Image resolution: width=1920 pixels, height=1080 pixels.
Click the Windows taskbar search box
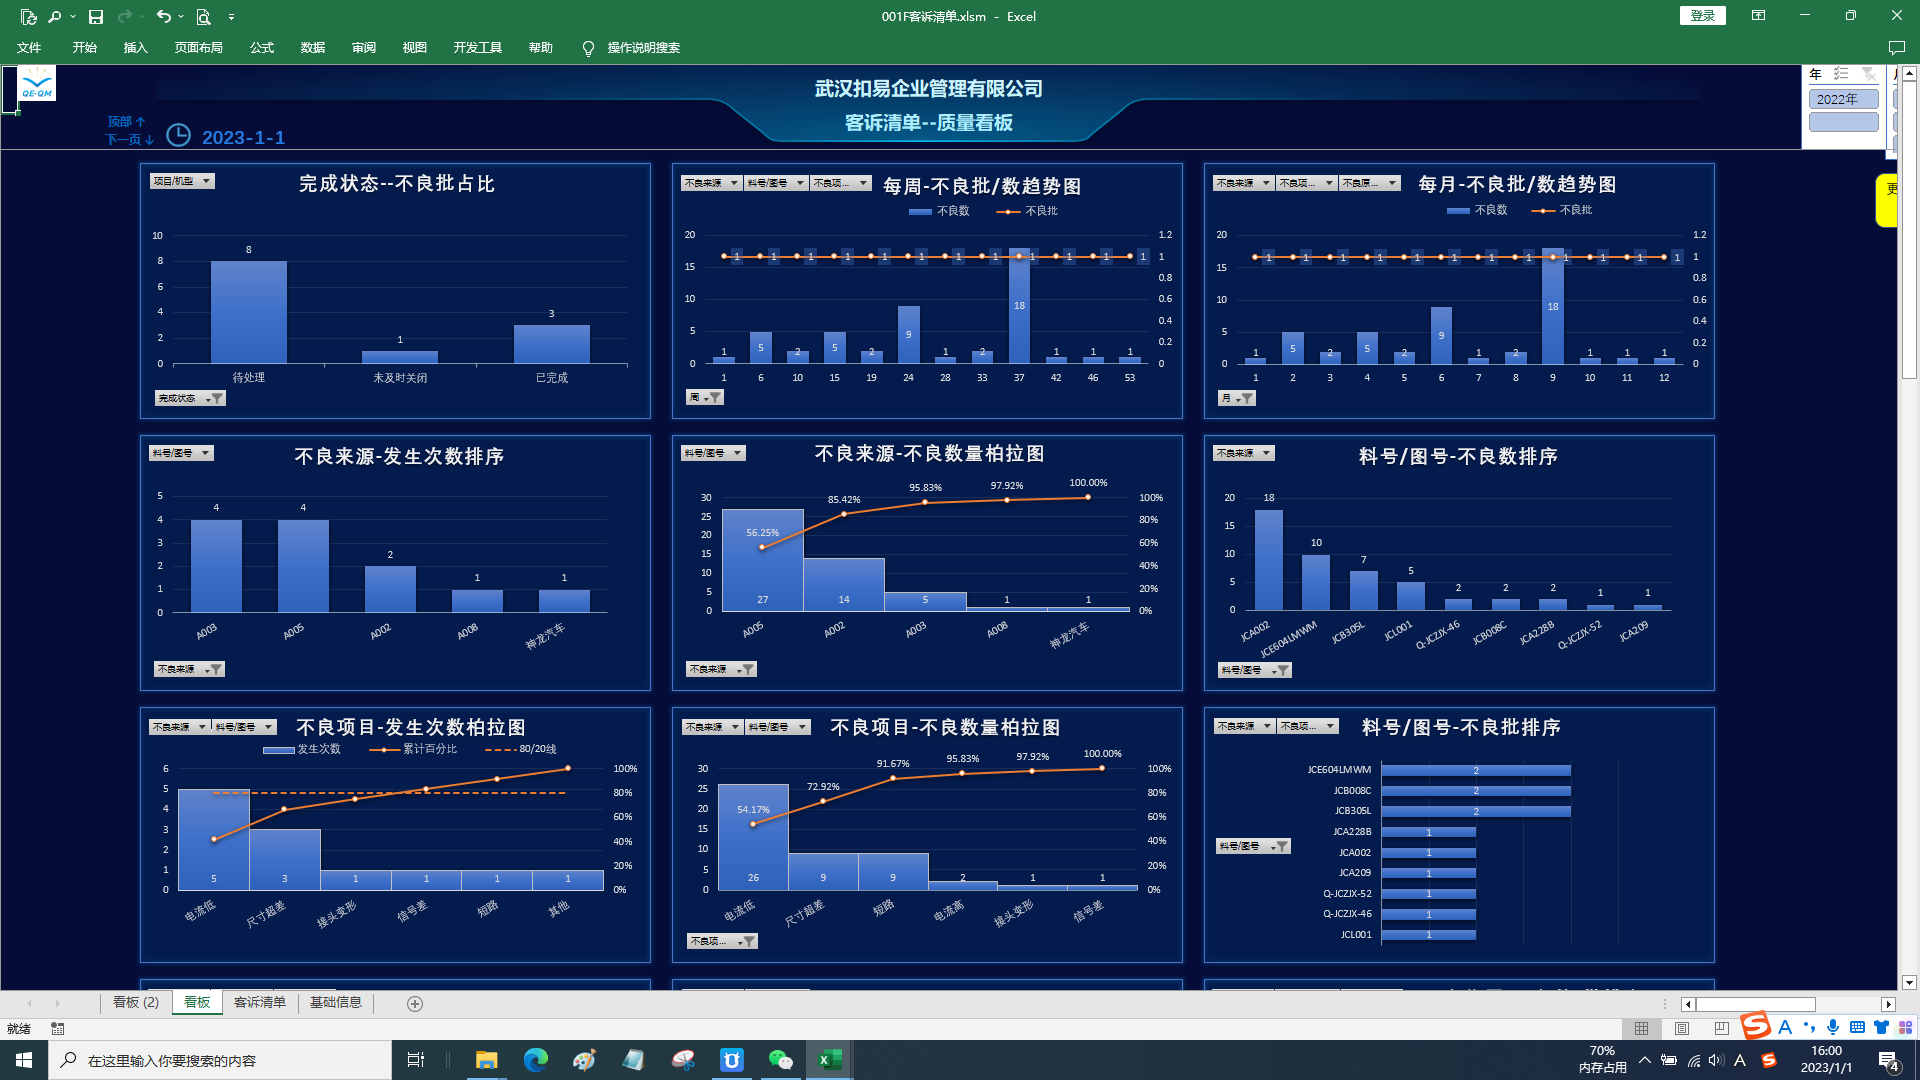pos(220,1060)
